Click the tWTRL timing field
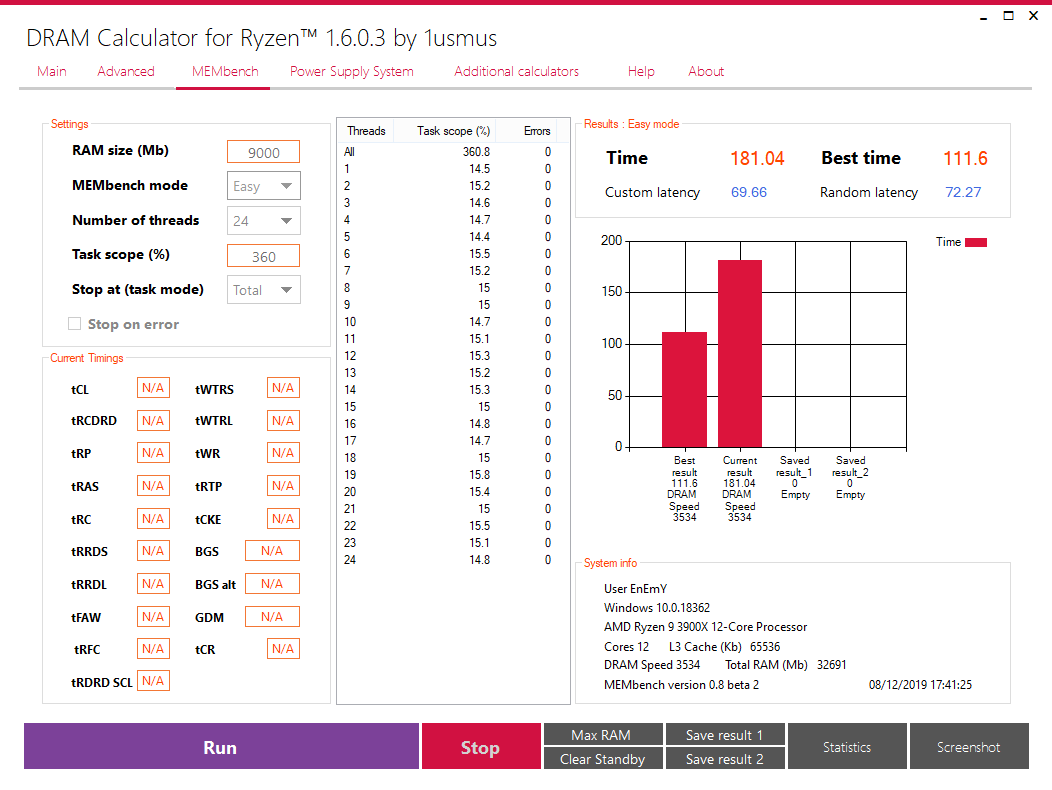 coord(283,420)
